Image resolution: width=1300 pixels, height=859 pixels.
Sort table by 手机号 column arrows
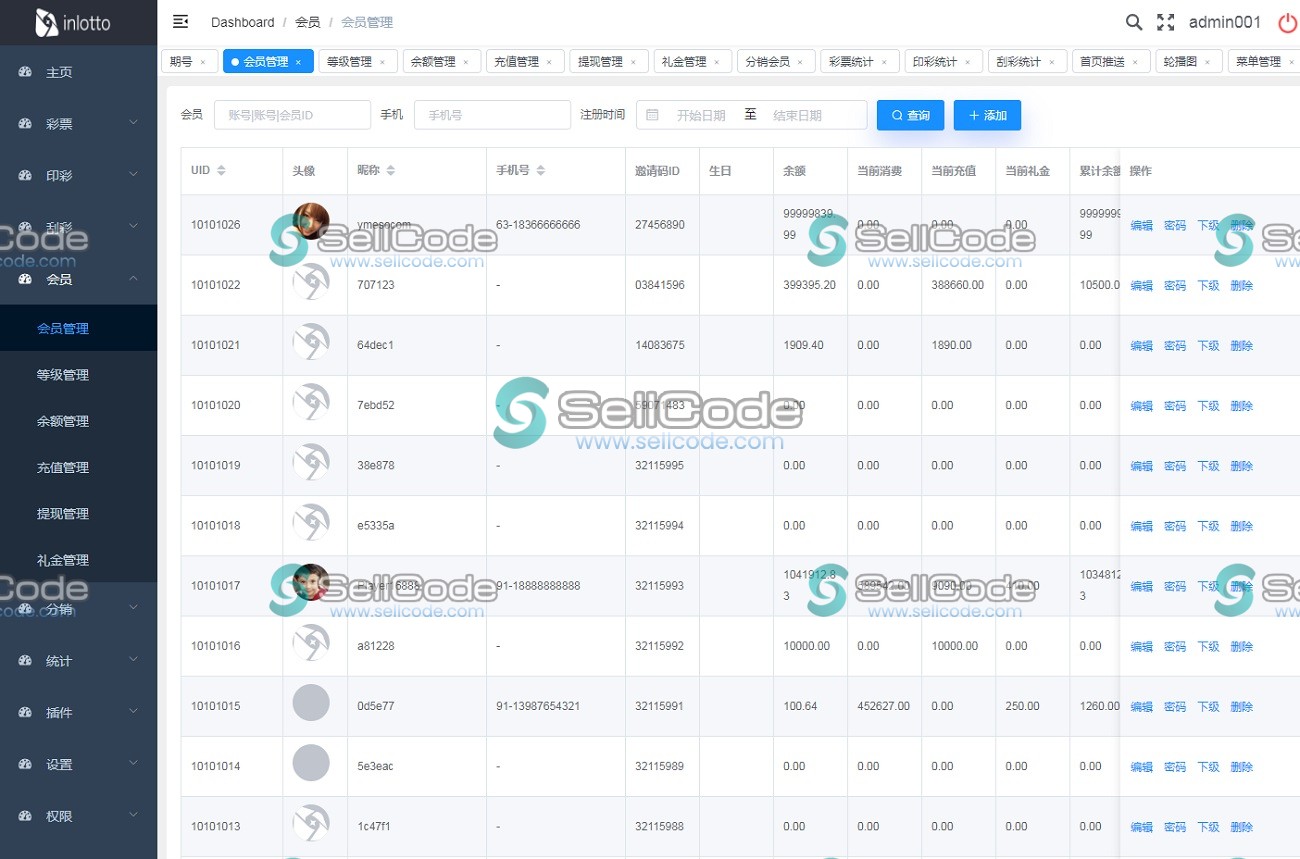[x=541, y=171]
